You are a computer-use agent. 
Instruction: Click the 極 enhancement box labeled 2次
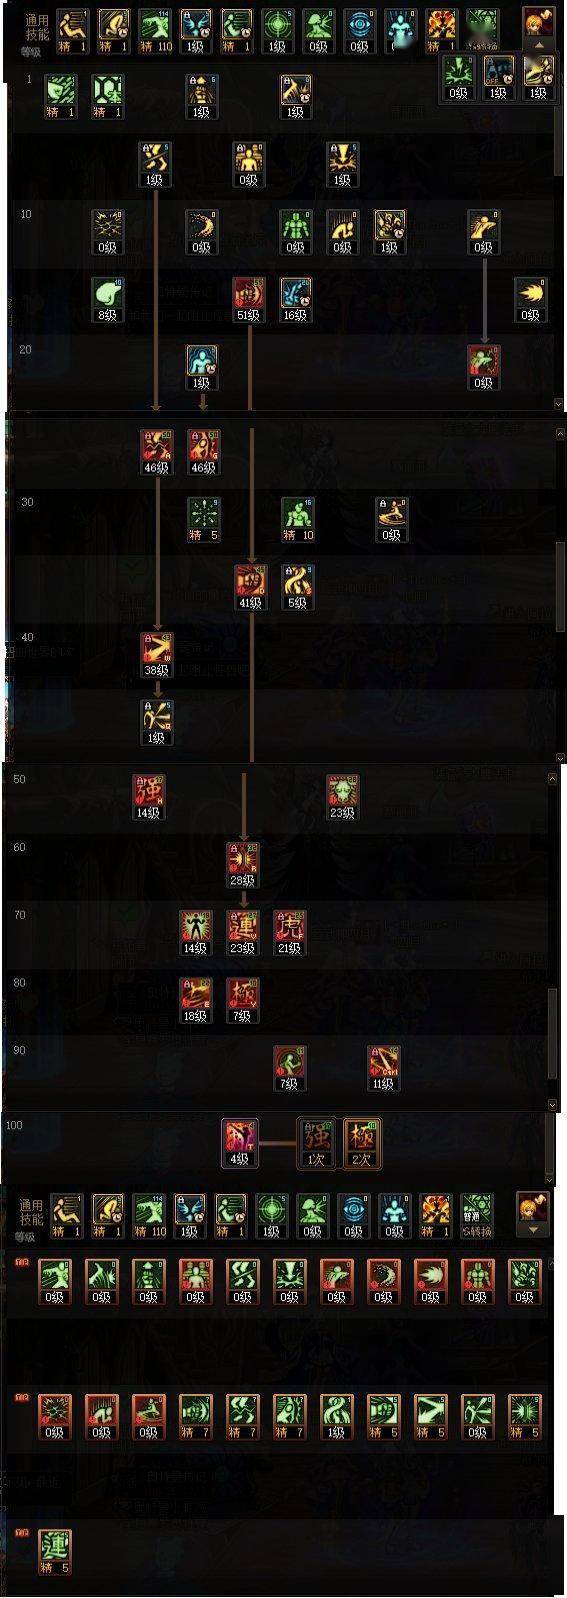pos(360,1143)
